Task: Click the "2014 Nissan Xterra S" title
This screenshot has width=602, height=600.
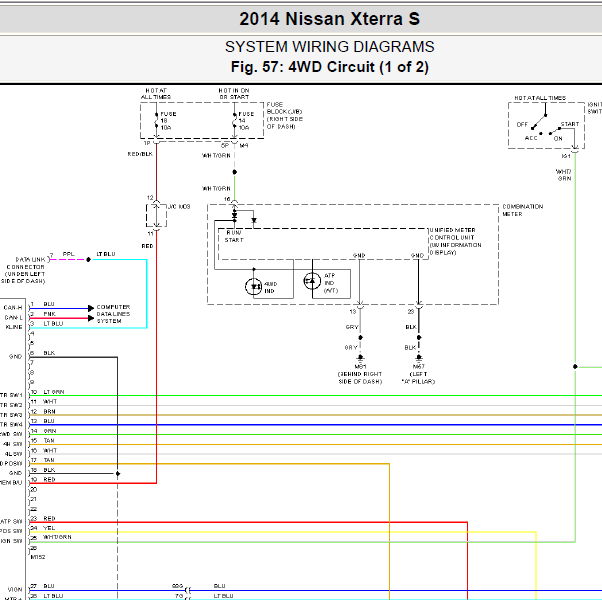Action: [x=329, y=19]
